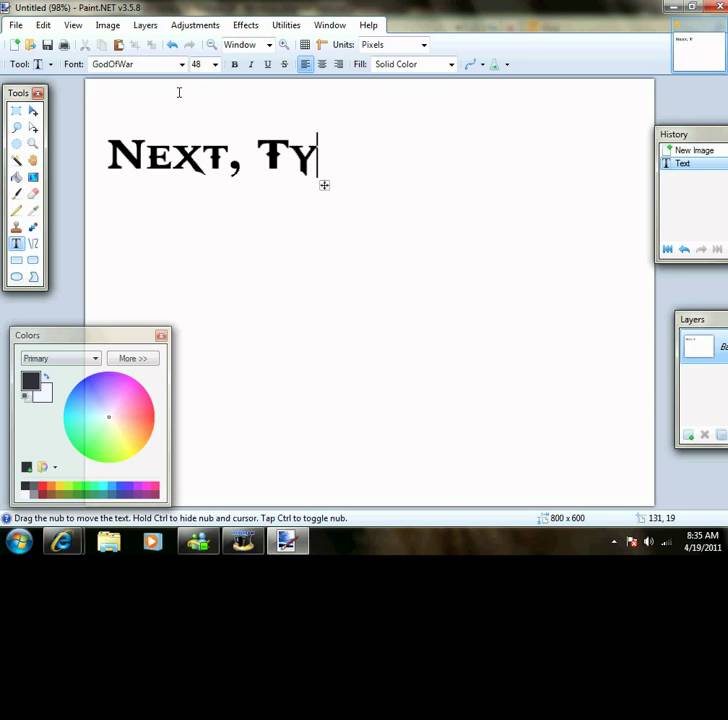Open the zoom level dropdown showing Window
The image size is (728, 720).
point(248,45)
